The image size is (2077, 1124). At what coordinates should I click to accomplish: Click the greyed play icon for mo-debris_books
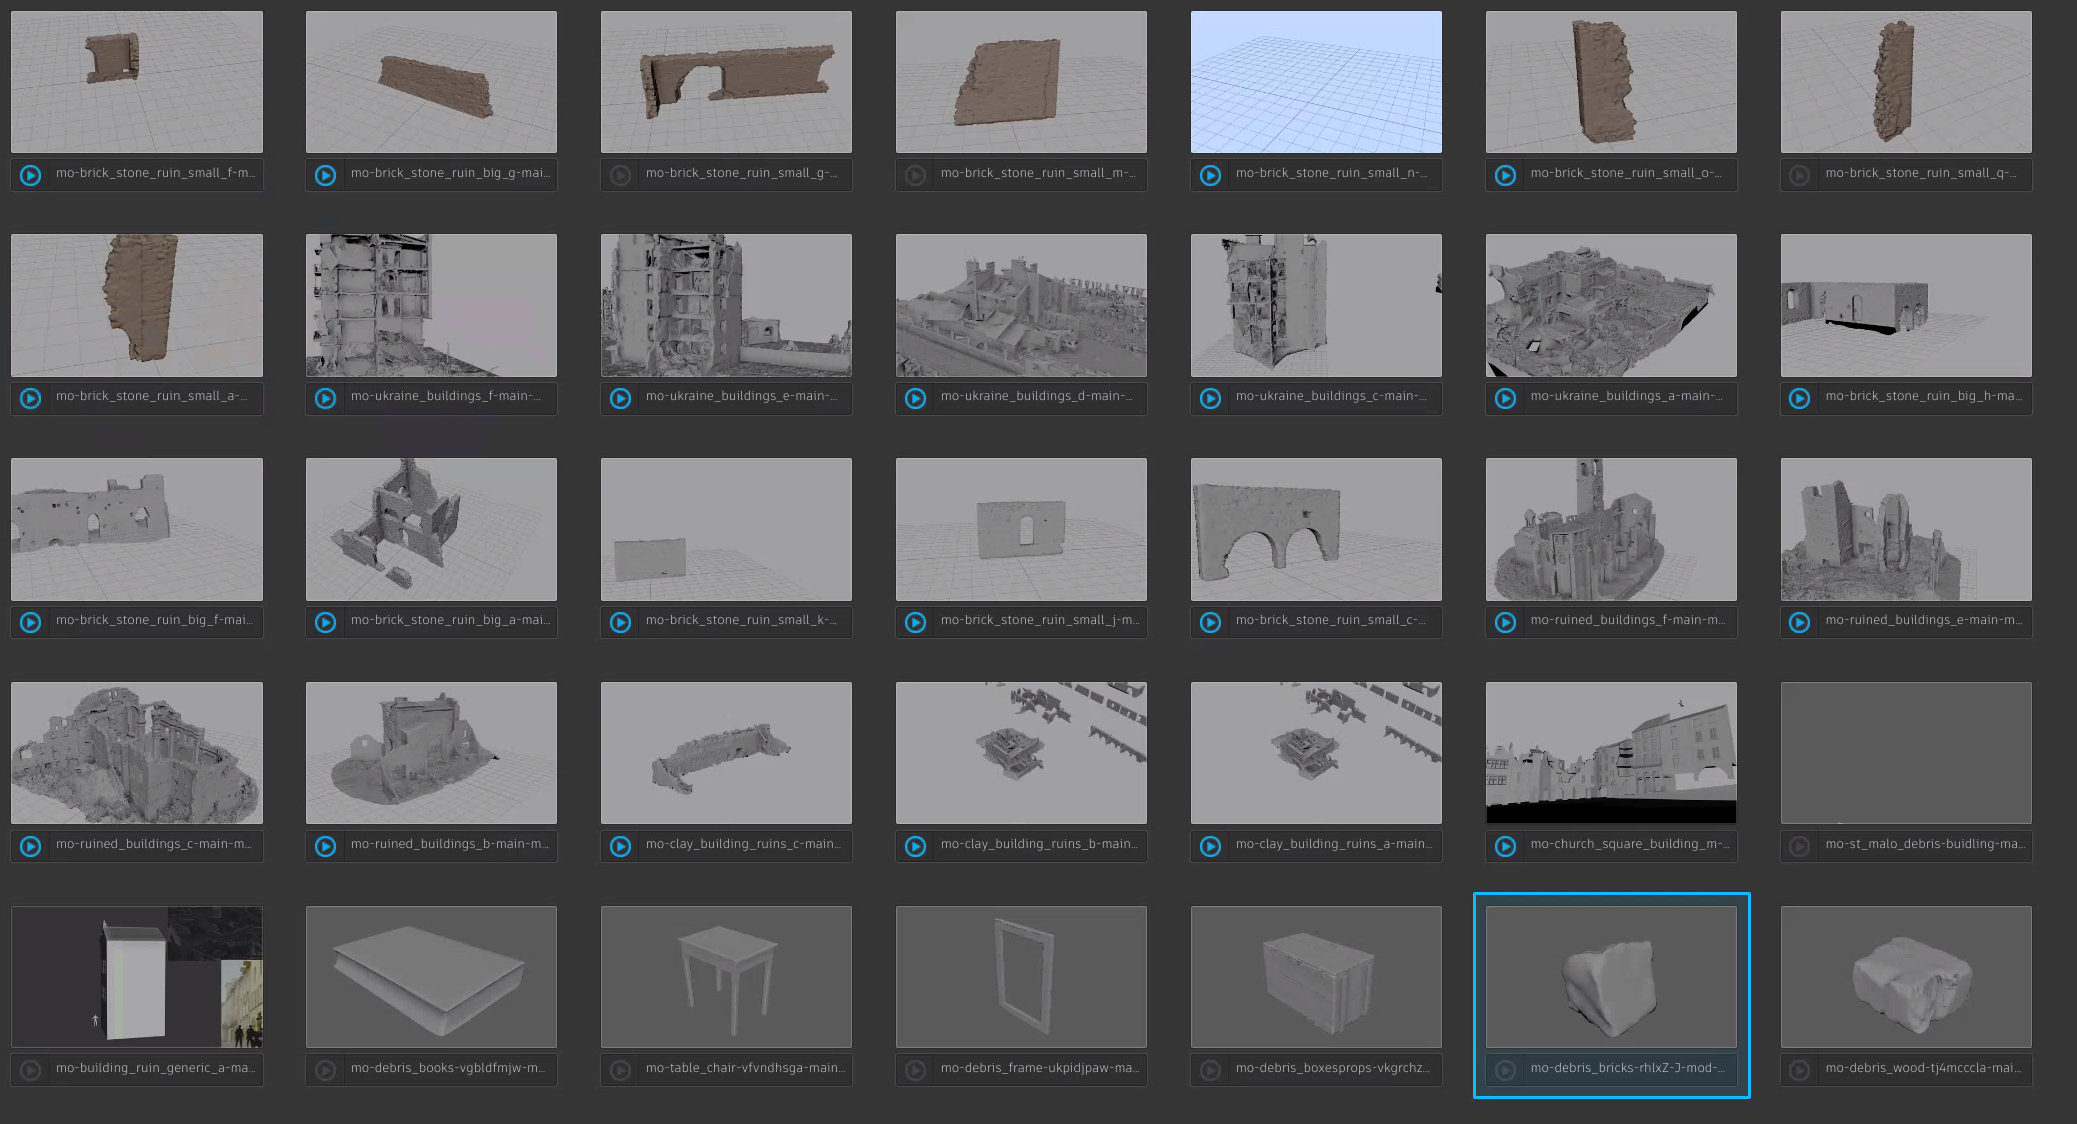pyautogui.click(x=326, y=1070)
